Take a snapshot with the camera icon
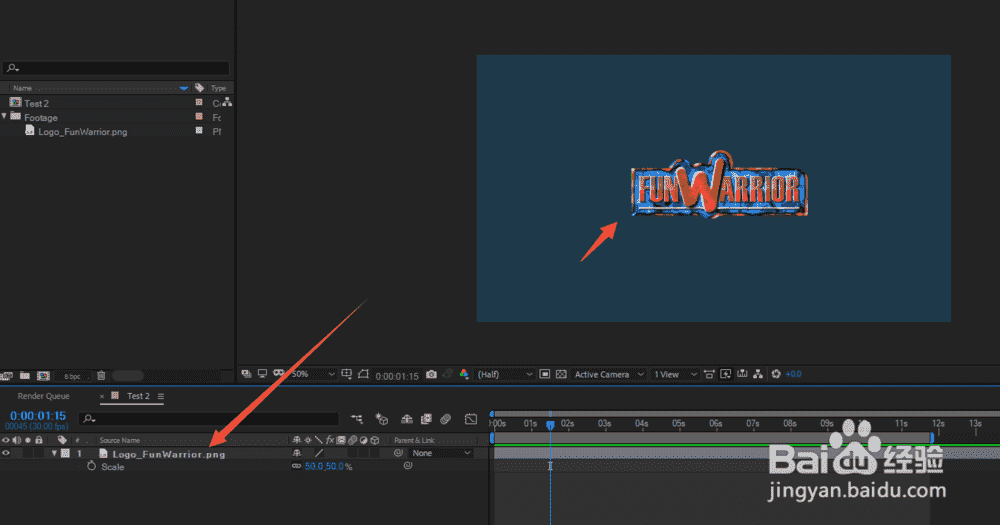The image size is (1000, 525). click(431, 374)
